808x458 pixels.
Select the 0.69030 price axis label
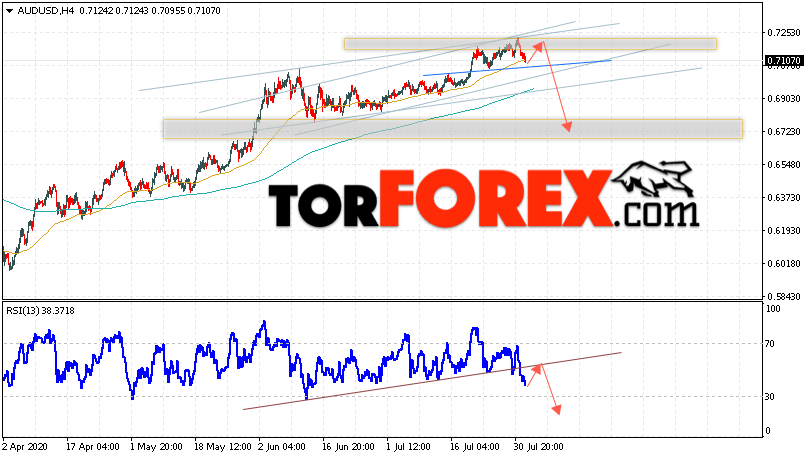coord(784,98)
